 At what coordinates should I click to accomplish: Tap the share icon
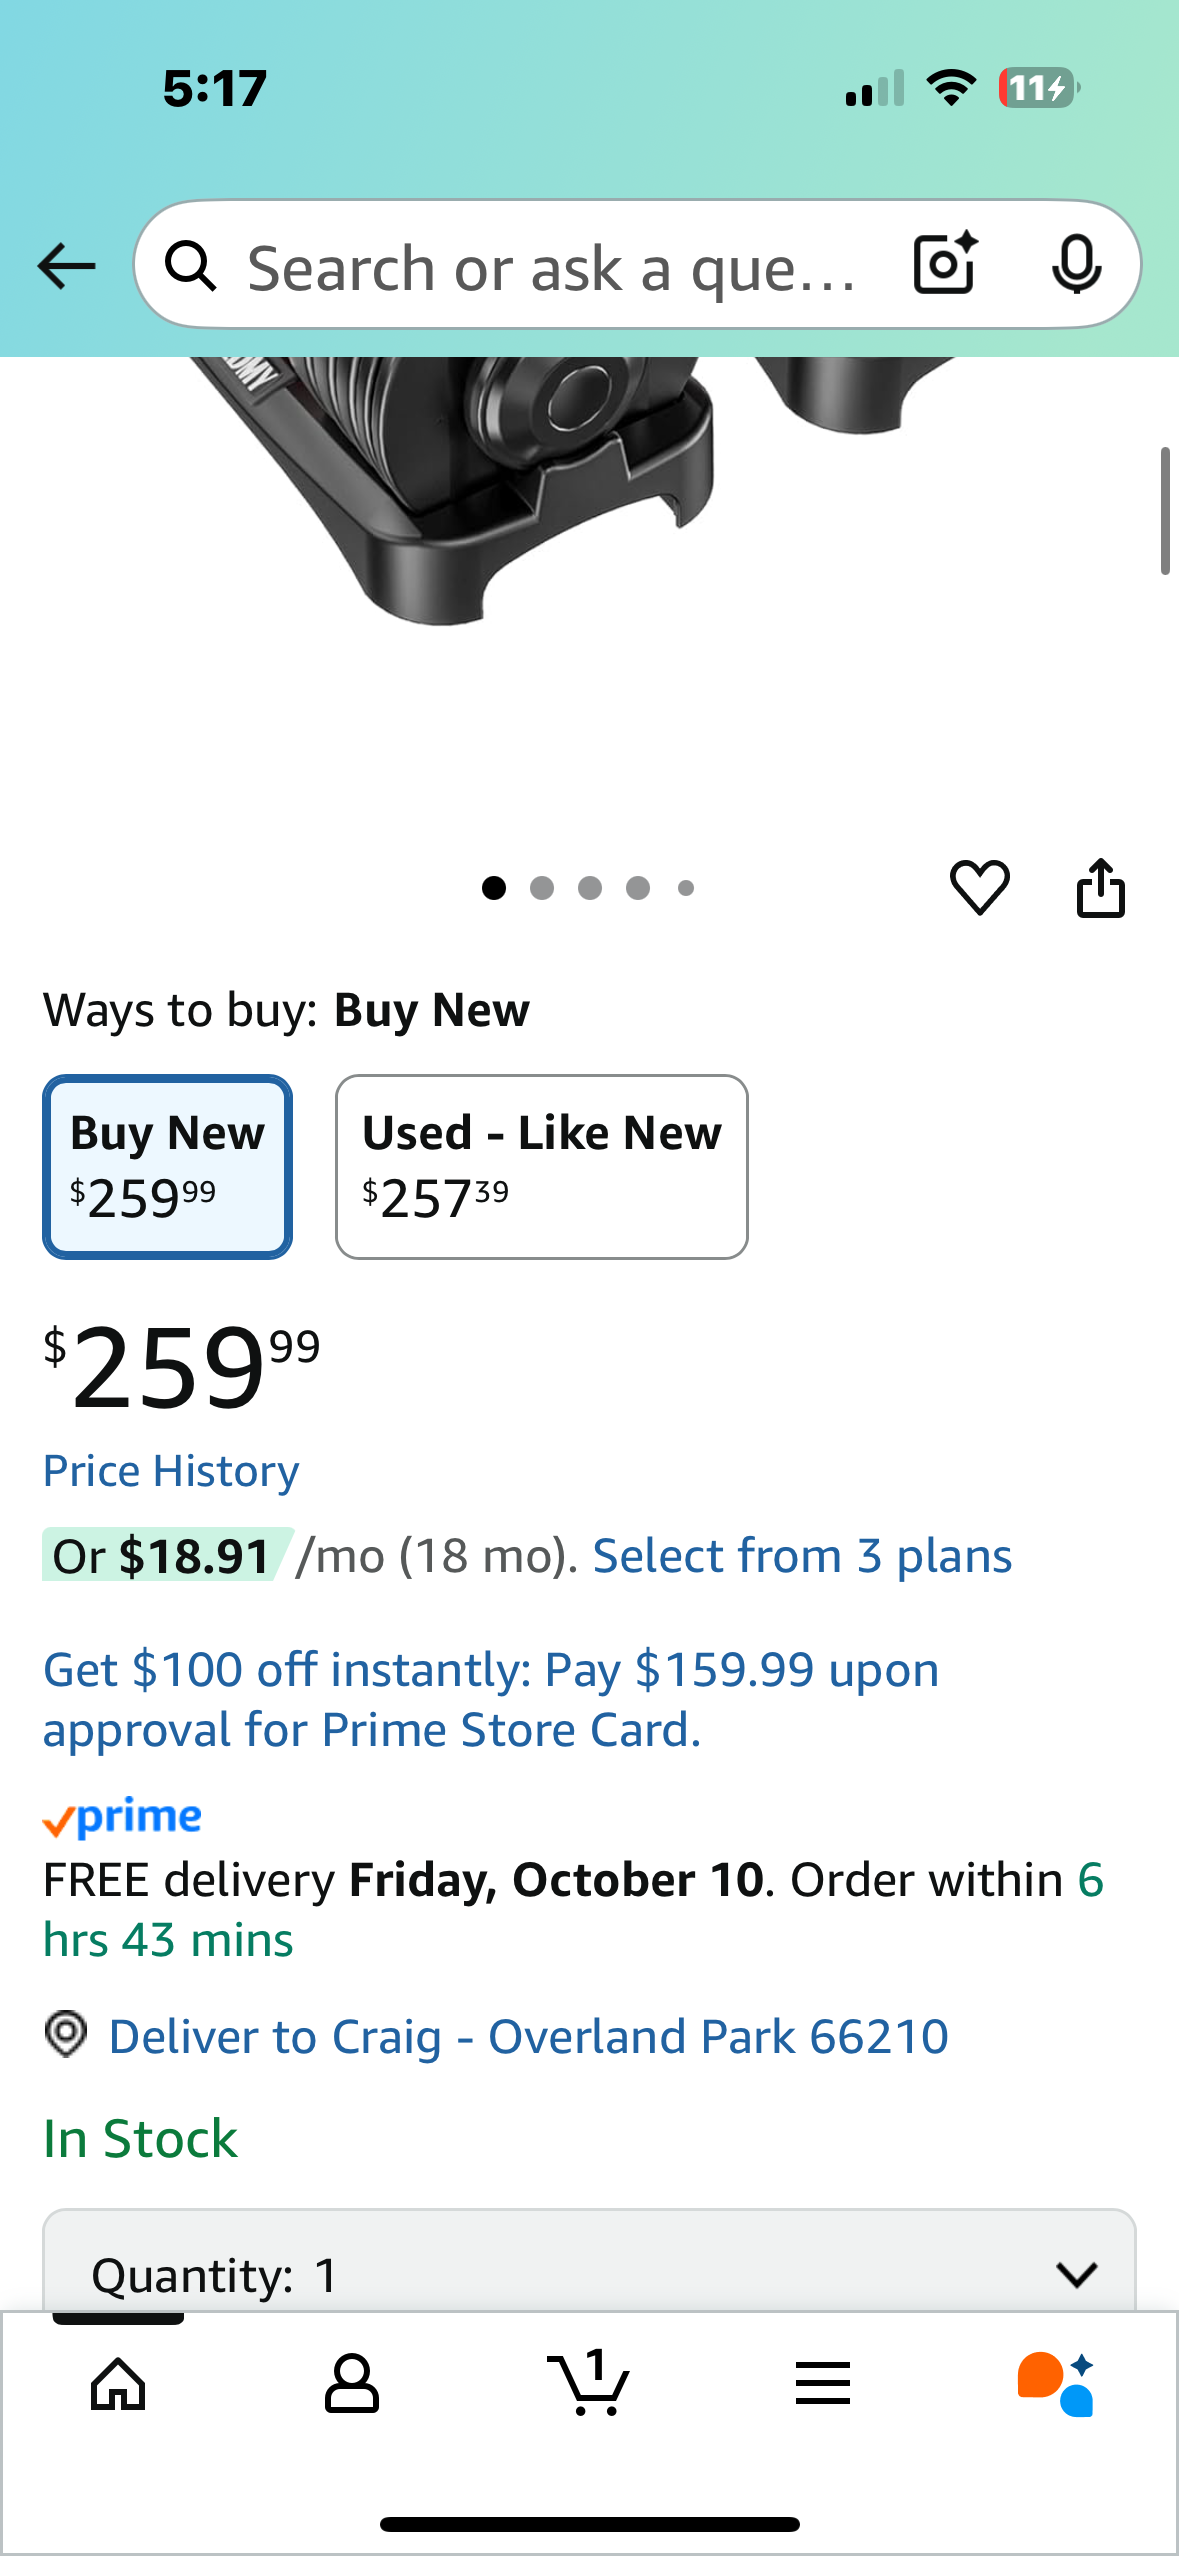pyautogui.click(x=1100, y=887)
